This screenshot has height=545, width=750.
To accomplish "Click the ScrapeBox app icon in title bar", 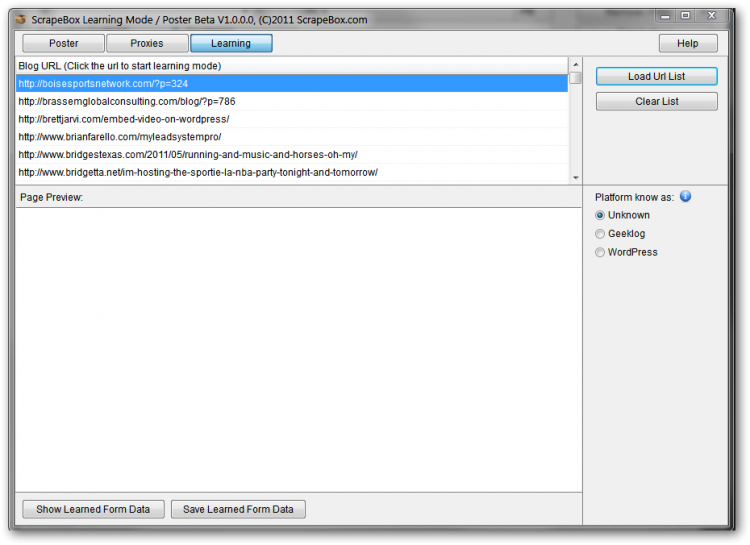I will pyautogui.click(x=21, y=20).
